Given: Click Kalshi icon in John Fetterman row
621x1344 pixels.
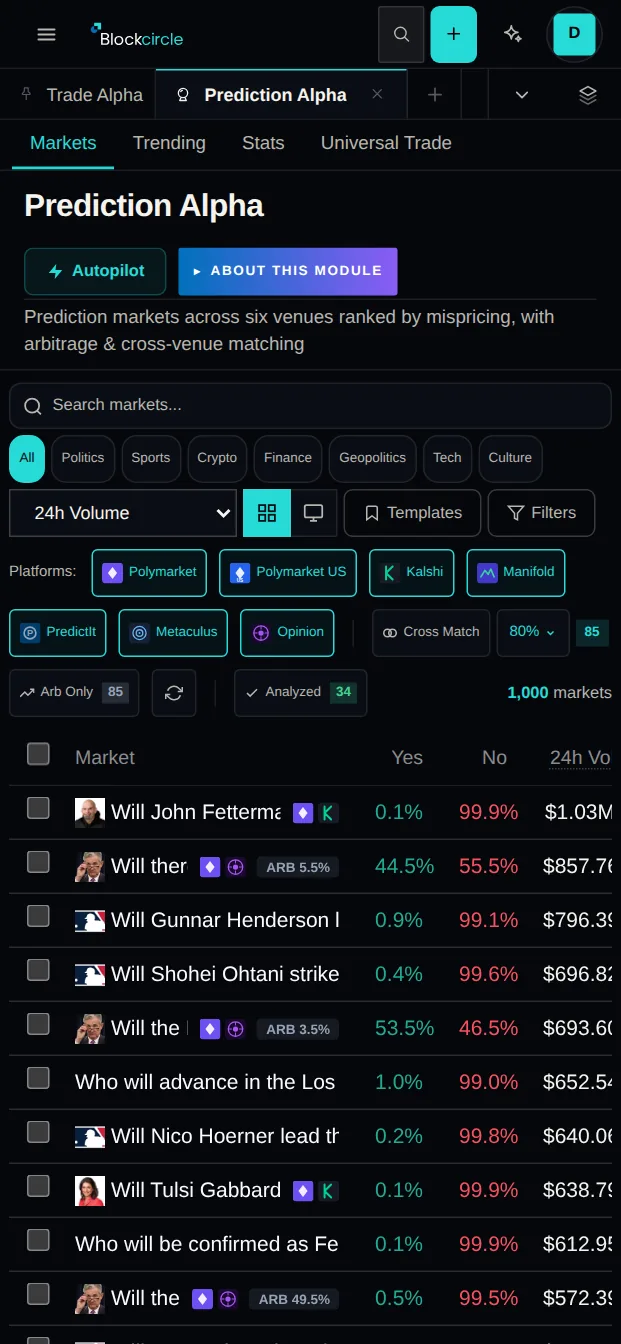Looking at the screenshot, I should 328,813.
